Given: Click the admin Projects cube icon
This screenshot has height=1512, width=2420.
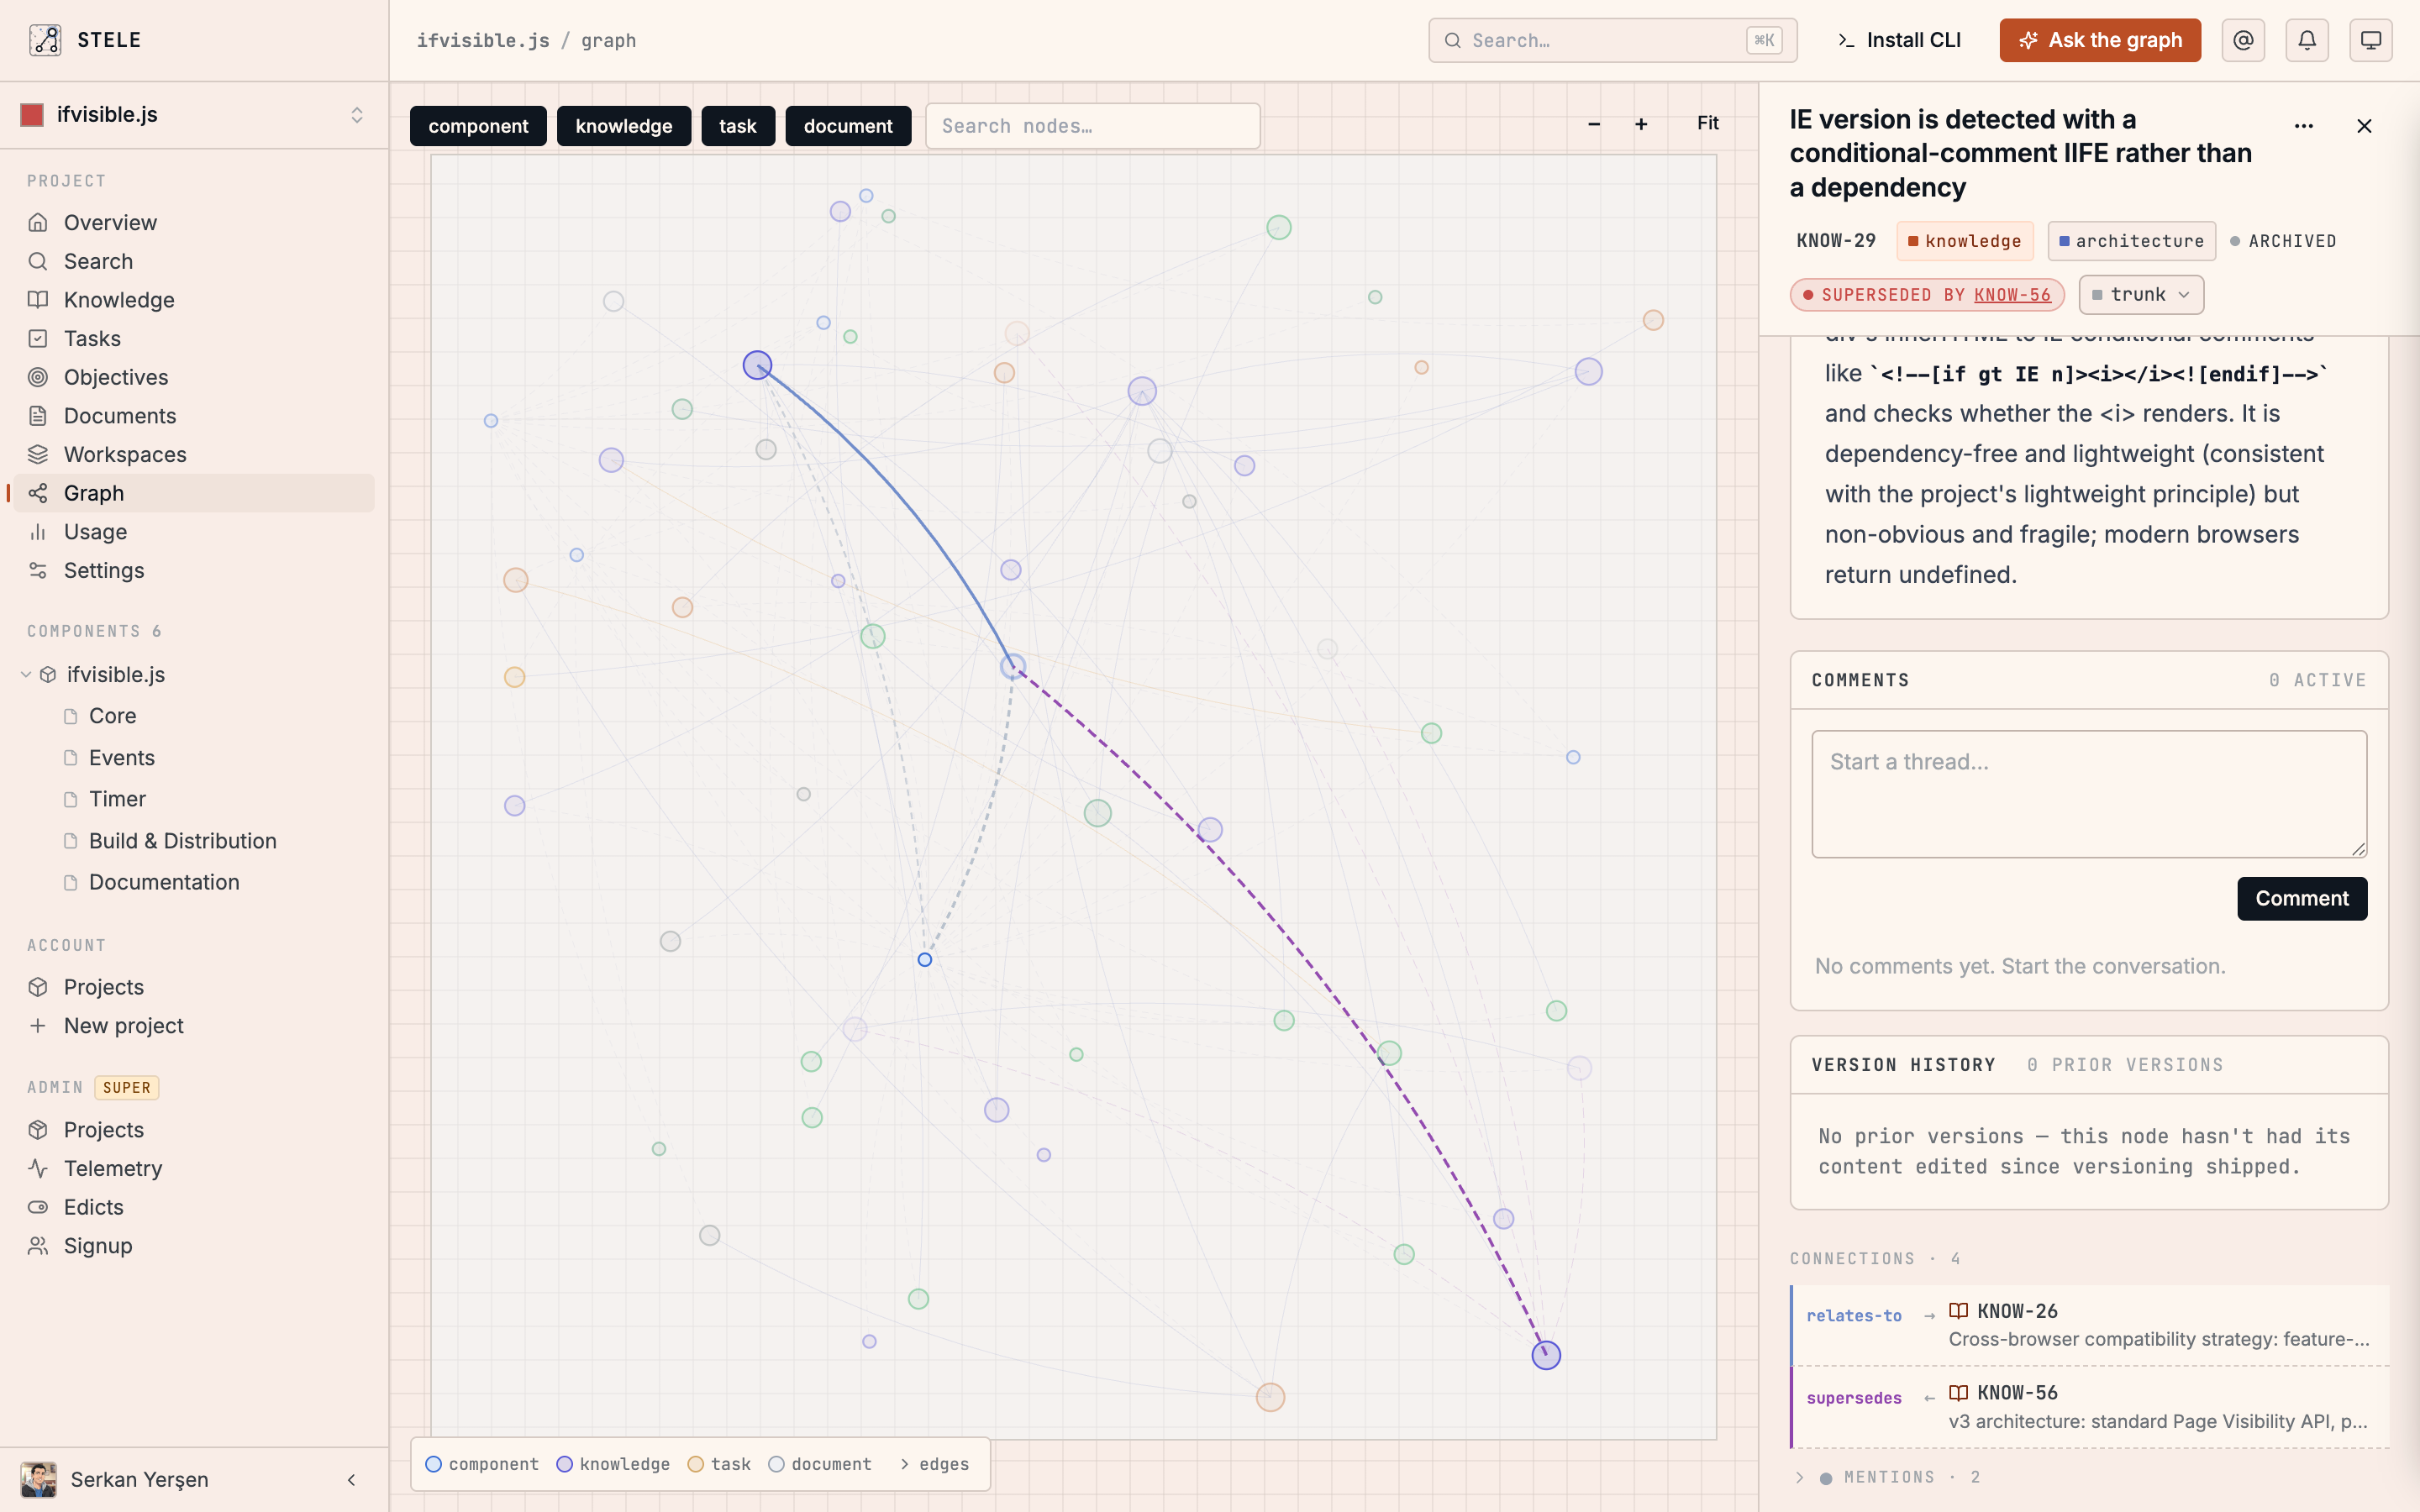Looking at the screenshot, I should pos(38,1130).
